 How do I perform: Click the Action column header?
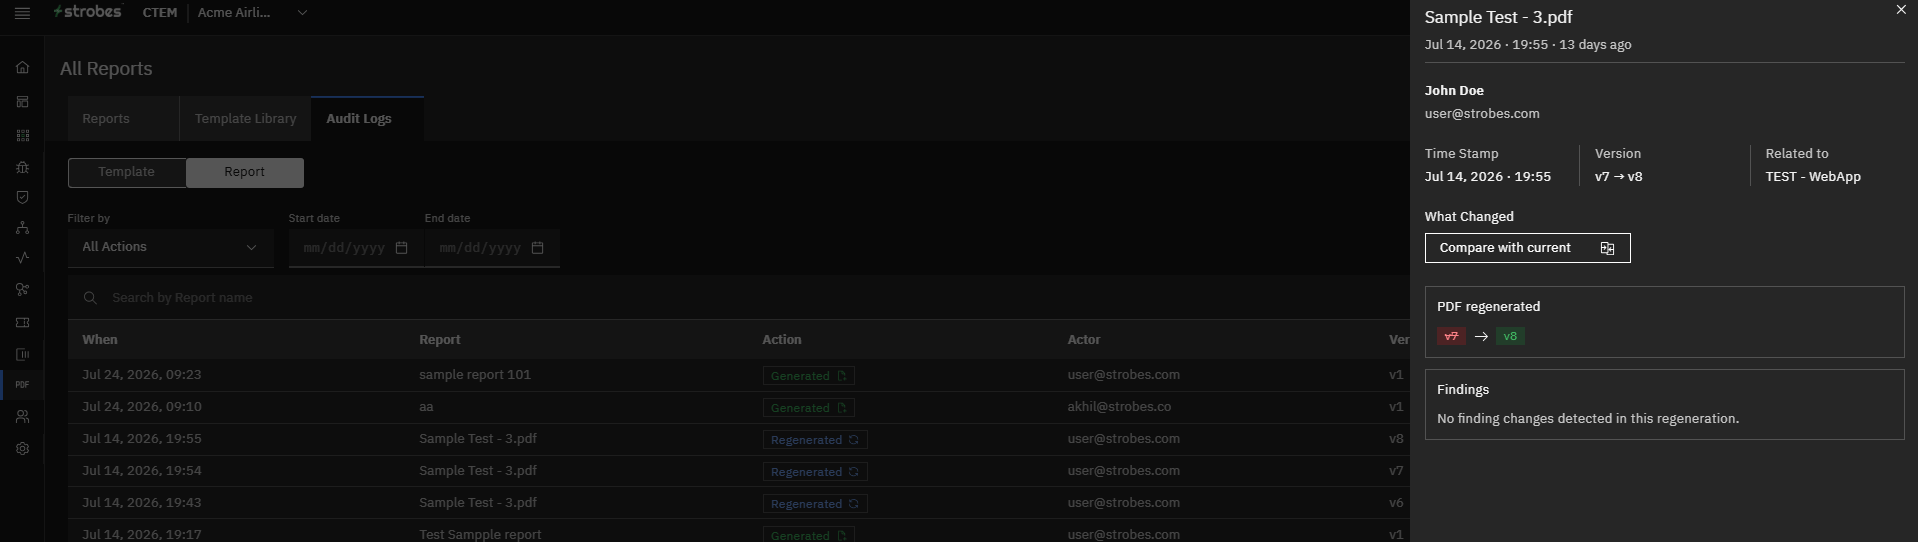782,340
